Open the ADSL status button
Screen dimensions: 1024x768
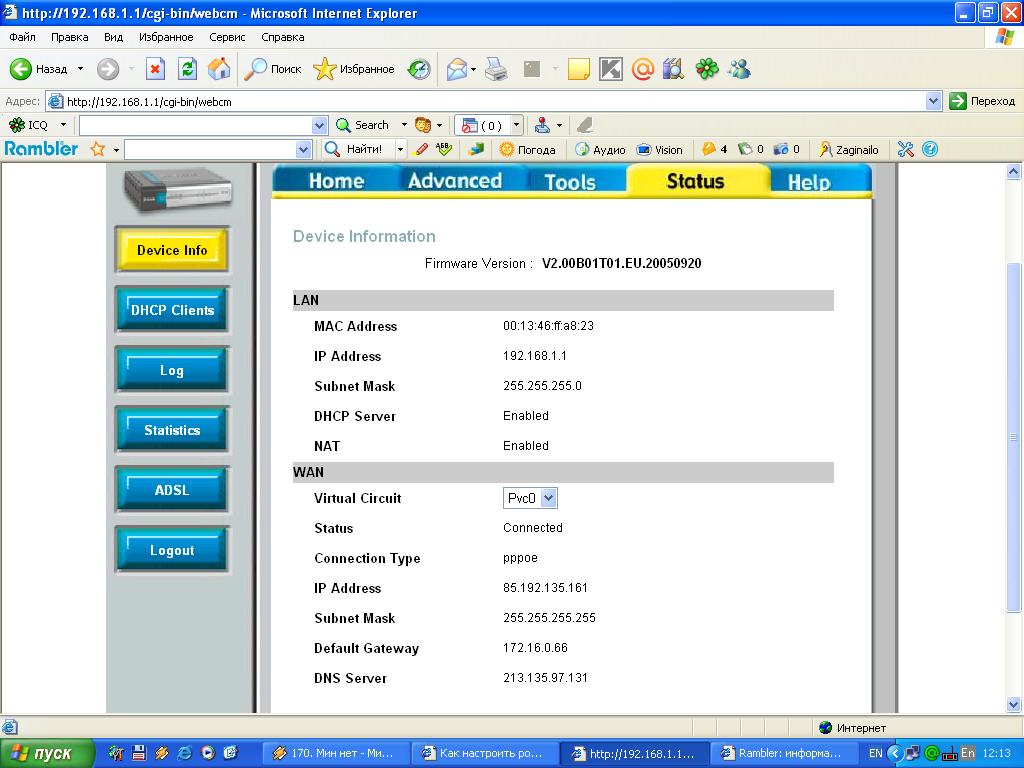pyautogui.click(x=172, y=490)
